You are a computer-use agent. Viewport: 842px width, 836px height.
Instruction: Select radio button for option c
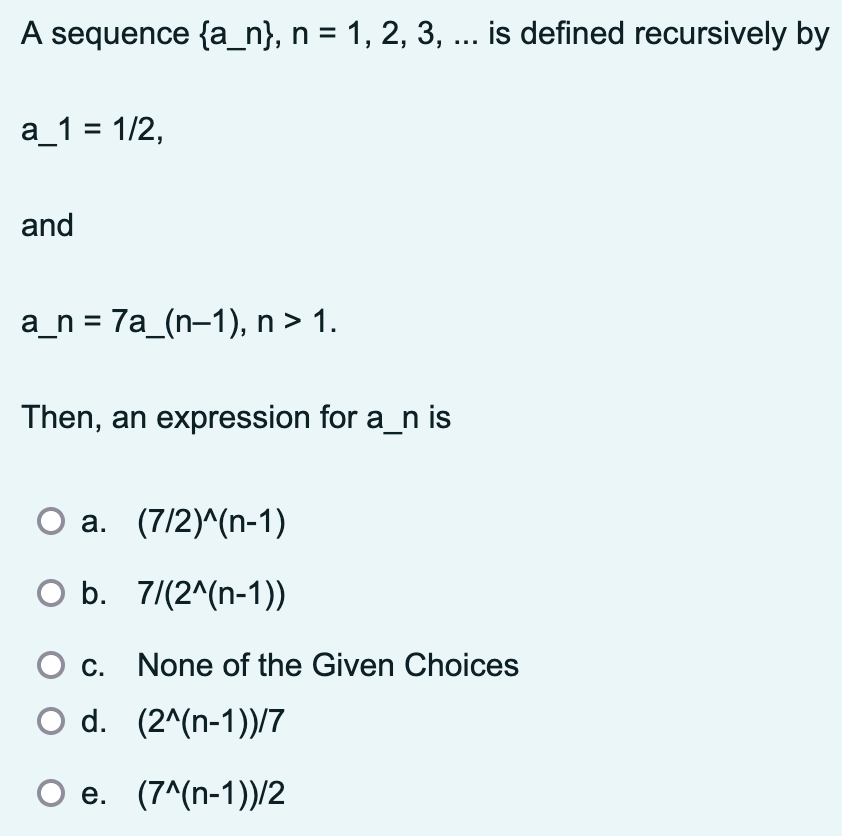49,664
